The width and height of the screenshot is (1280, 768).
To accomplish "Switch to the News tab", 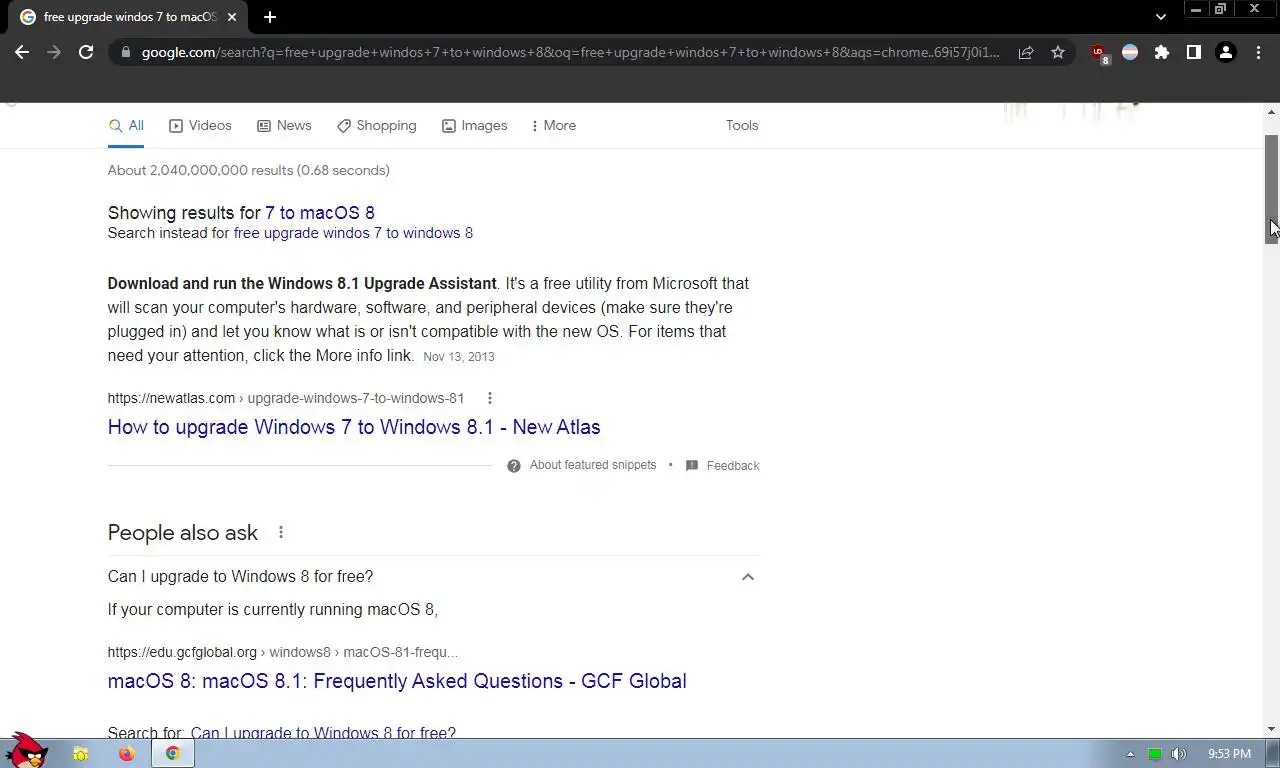I will pos(284,126).
